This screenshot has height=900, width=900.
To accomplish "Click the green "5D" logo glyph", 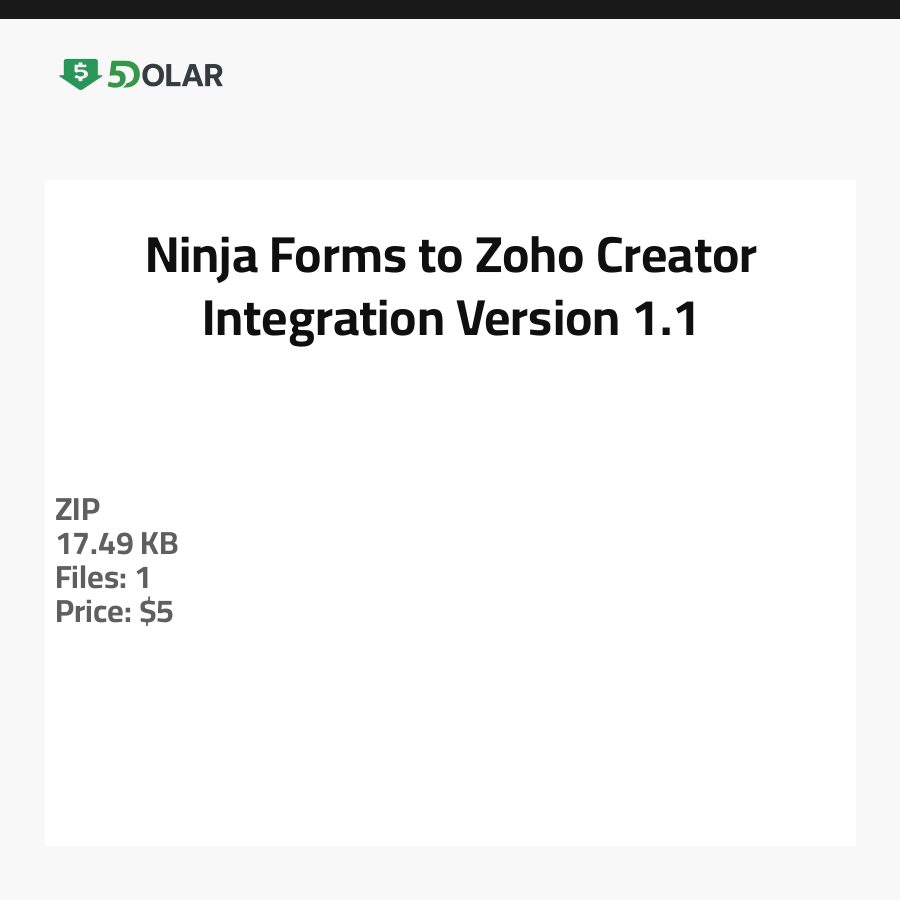I will 123,75.
